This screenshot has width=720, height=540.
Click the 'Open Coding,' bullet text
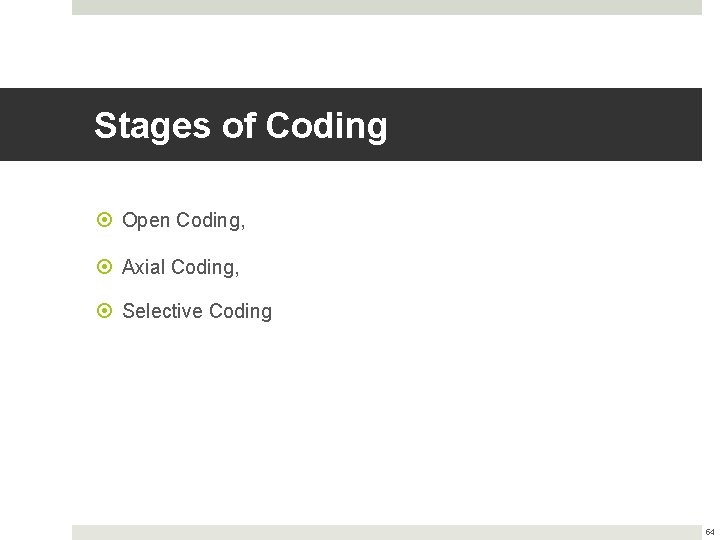click(183, 220)
